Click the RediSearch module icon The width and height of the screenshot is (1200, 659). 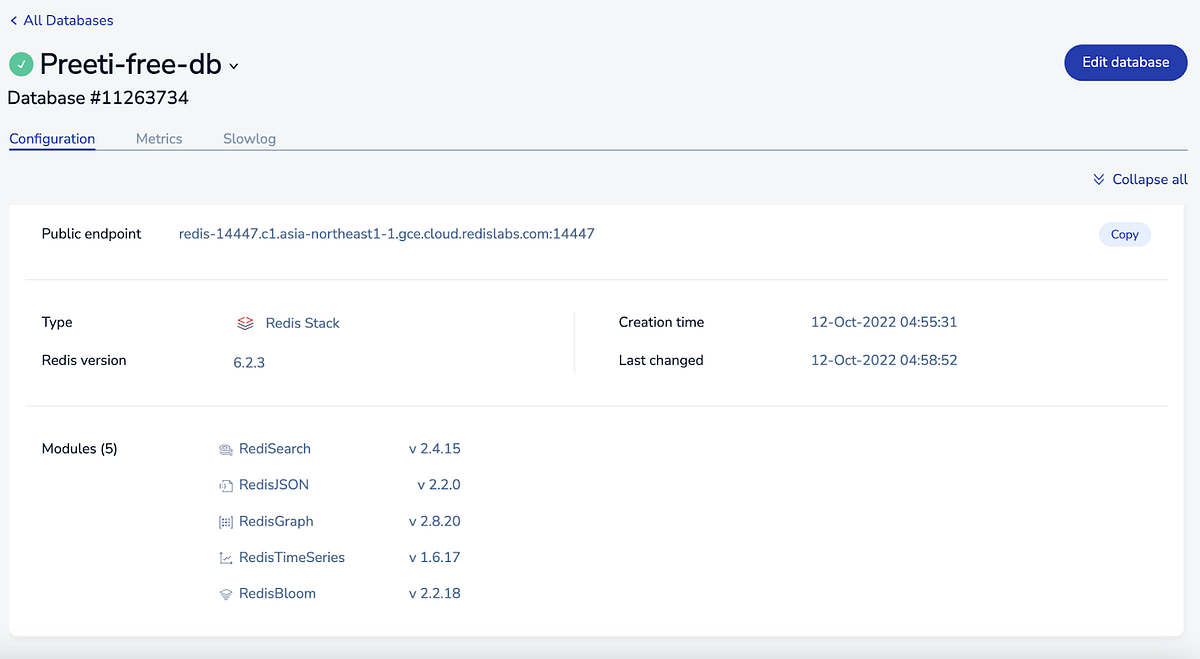225,449
